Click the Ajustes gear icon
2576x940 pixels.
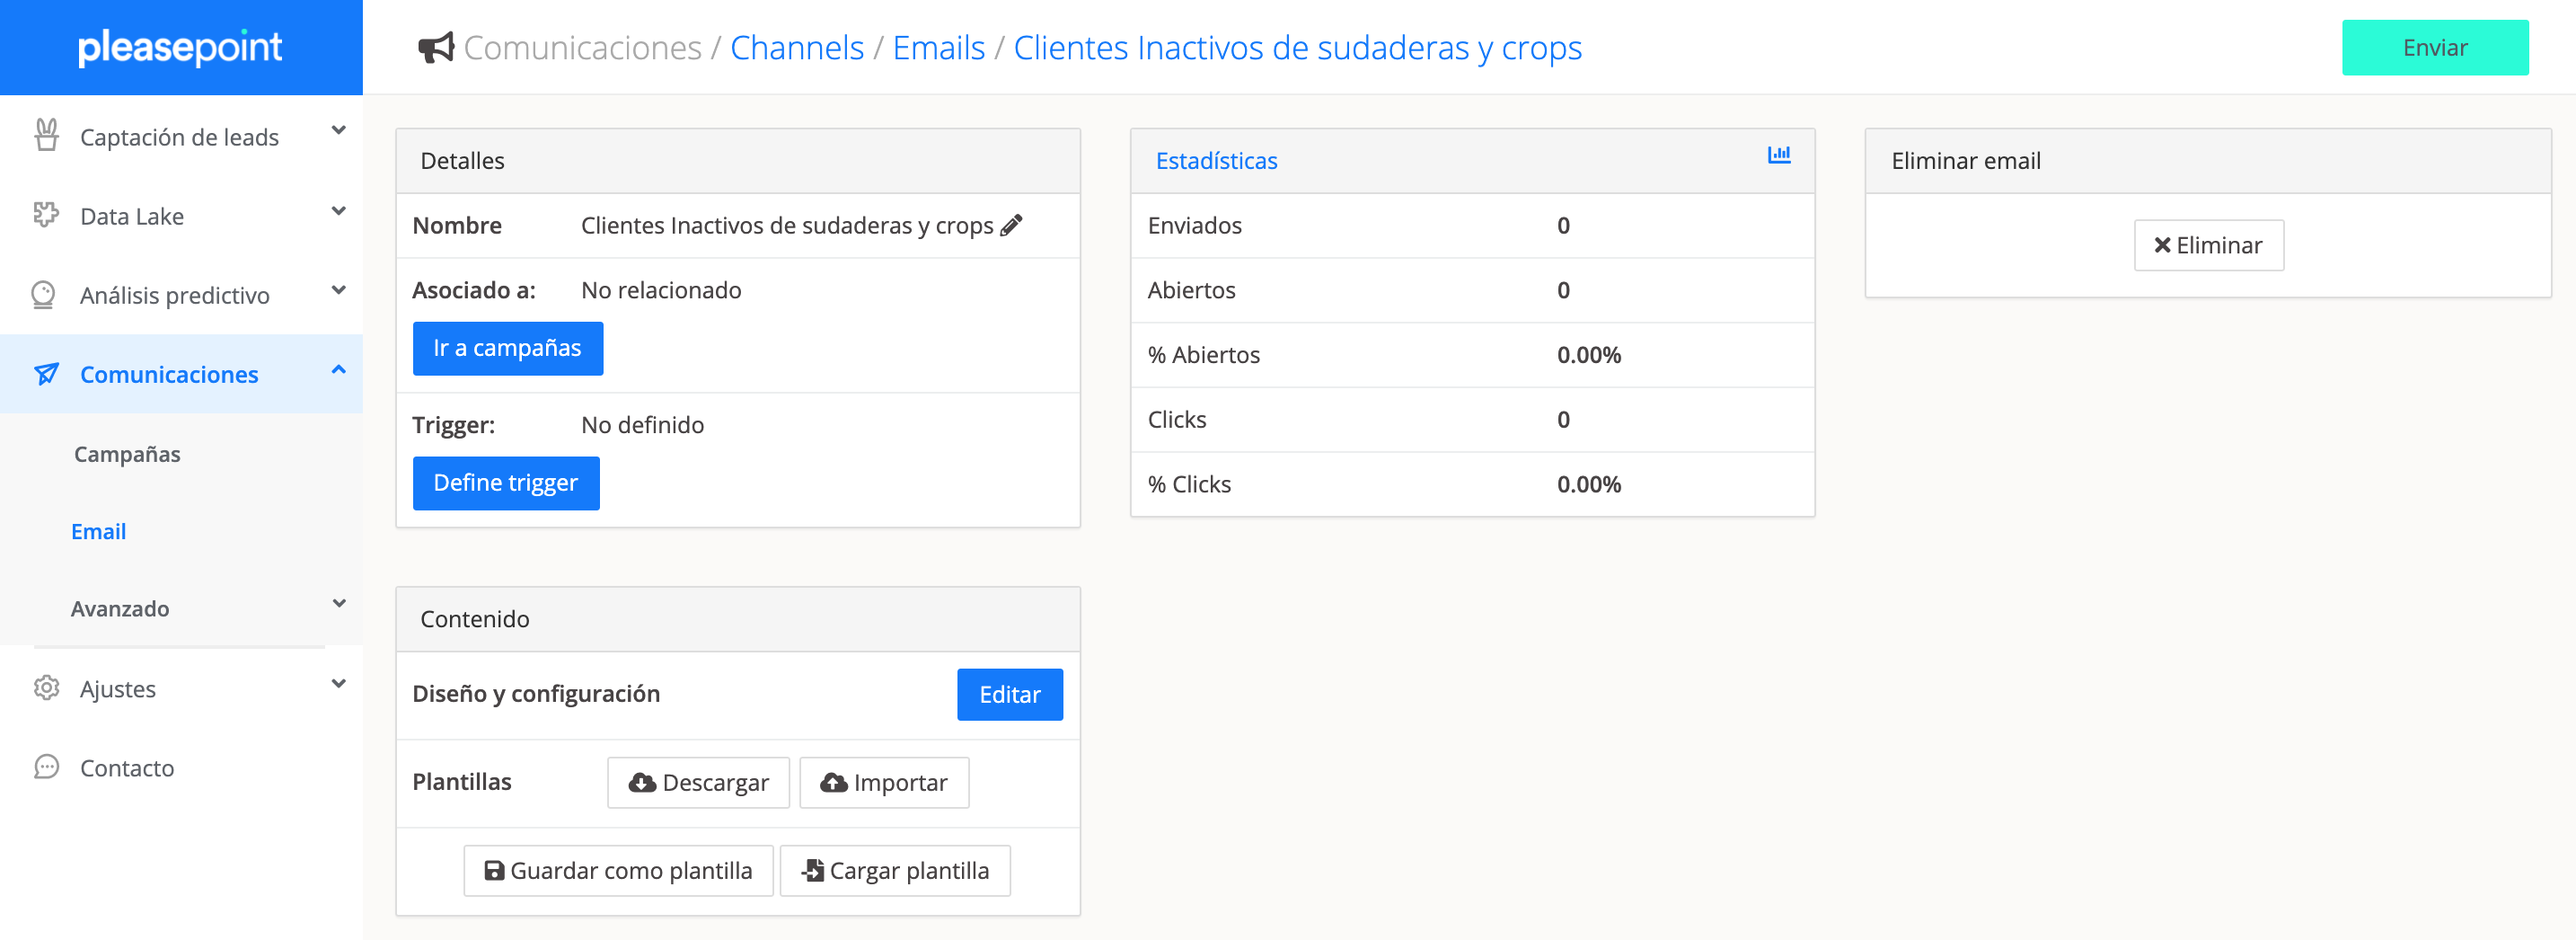46,688
